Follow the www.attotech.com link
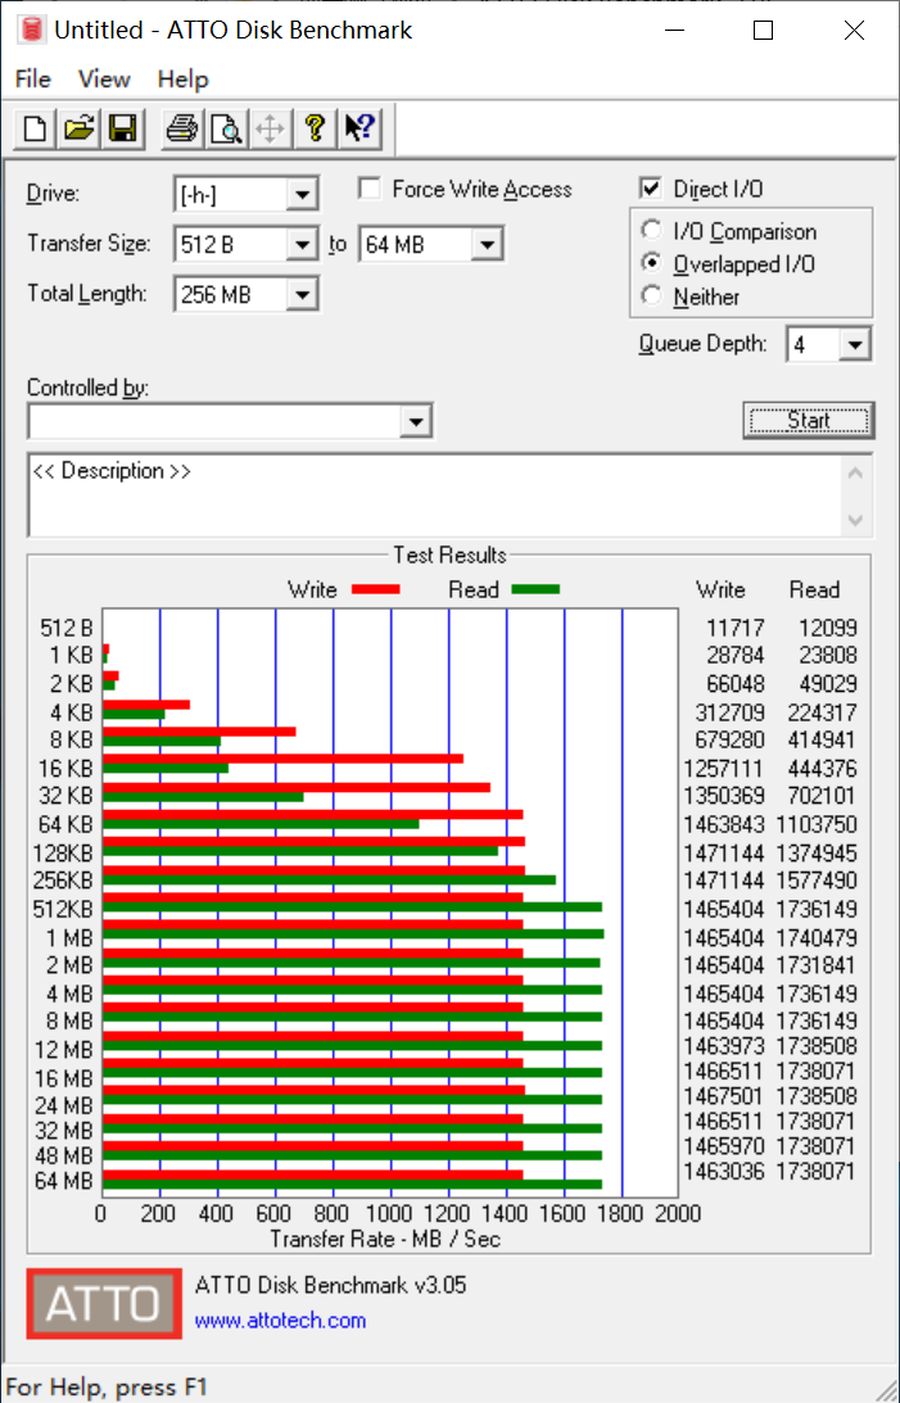900x1403 pixels. [x=280, y=1320]
